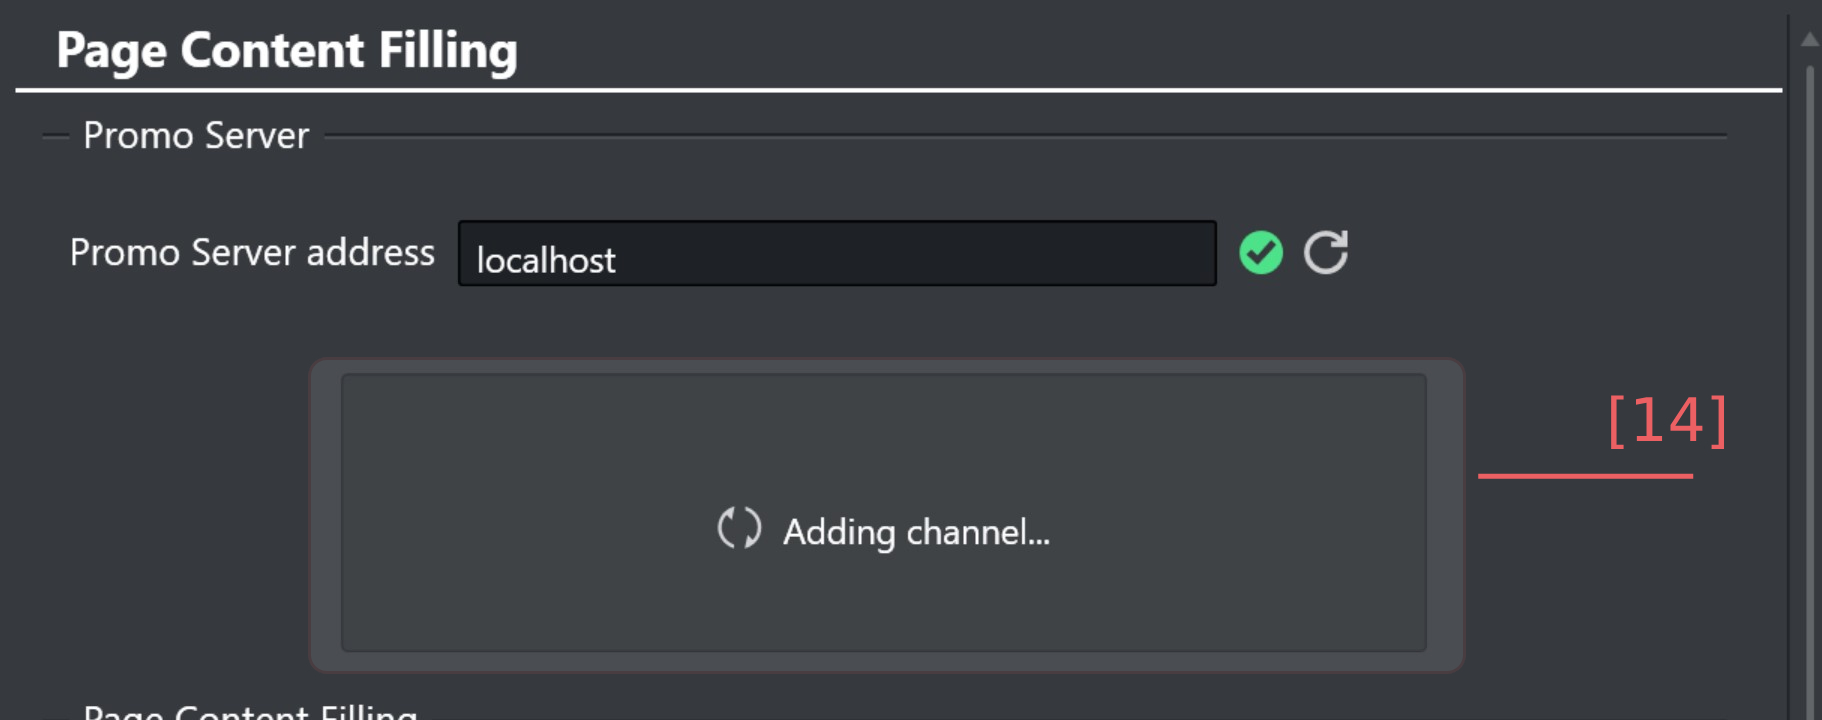This screenshot has width=1822, height=720.
Task: Click the partially visible bottom section label
Action: click(x=250, y=711)
